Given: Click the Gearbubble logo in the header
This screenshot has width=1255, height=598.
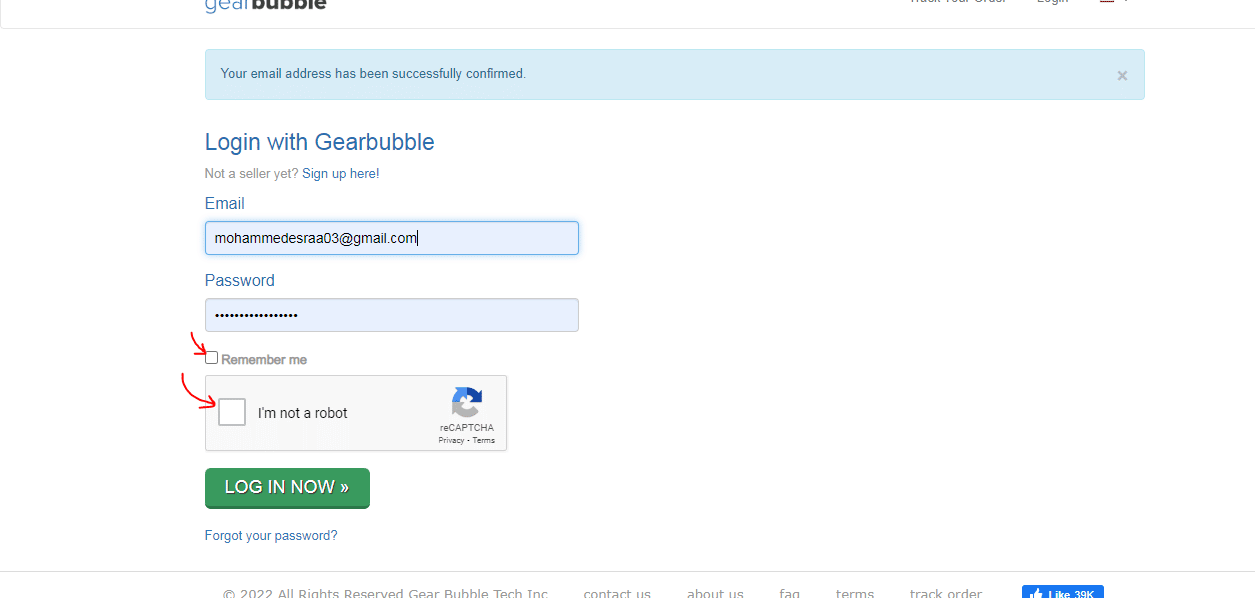Looking at the screenshot, I should point(266,4).
